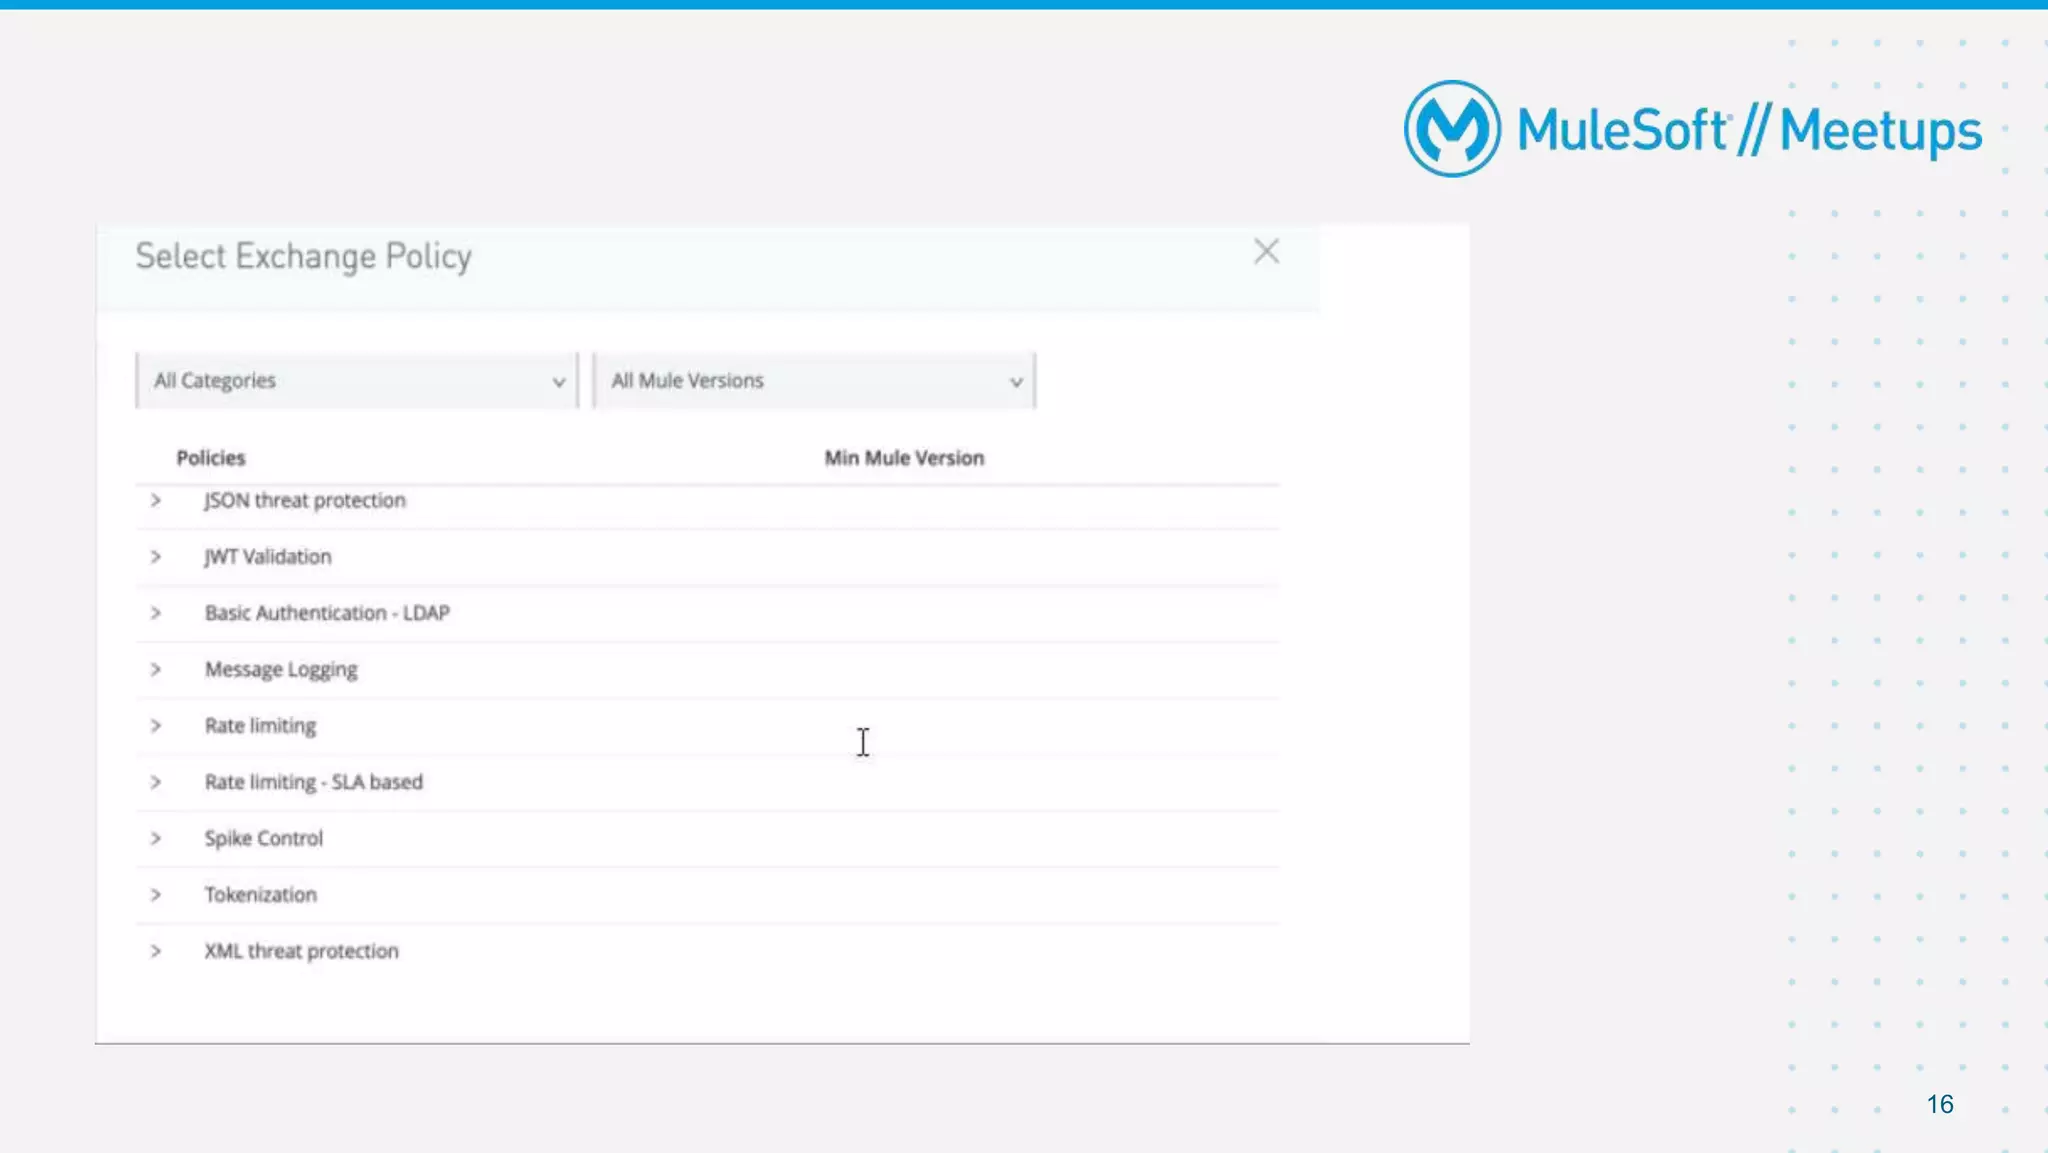
Task: Click the Min Mule Version column header
Action: coord(904,458)
